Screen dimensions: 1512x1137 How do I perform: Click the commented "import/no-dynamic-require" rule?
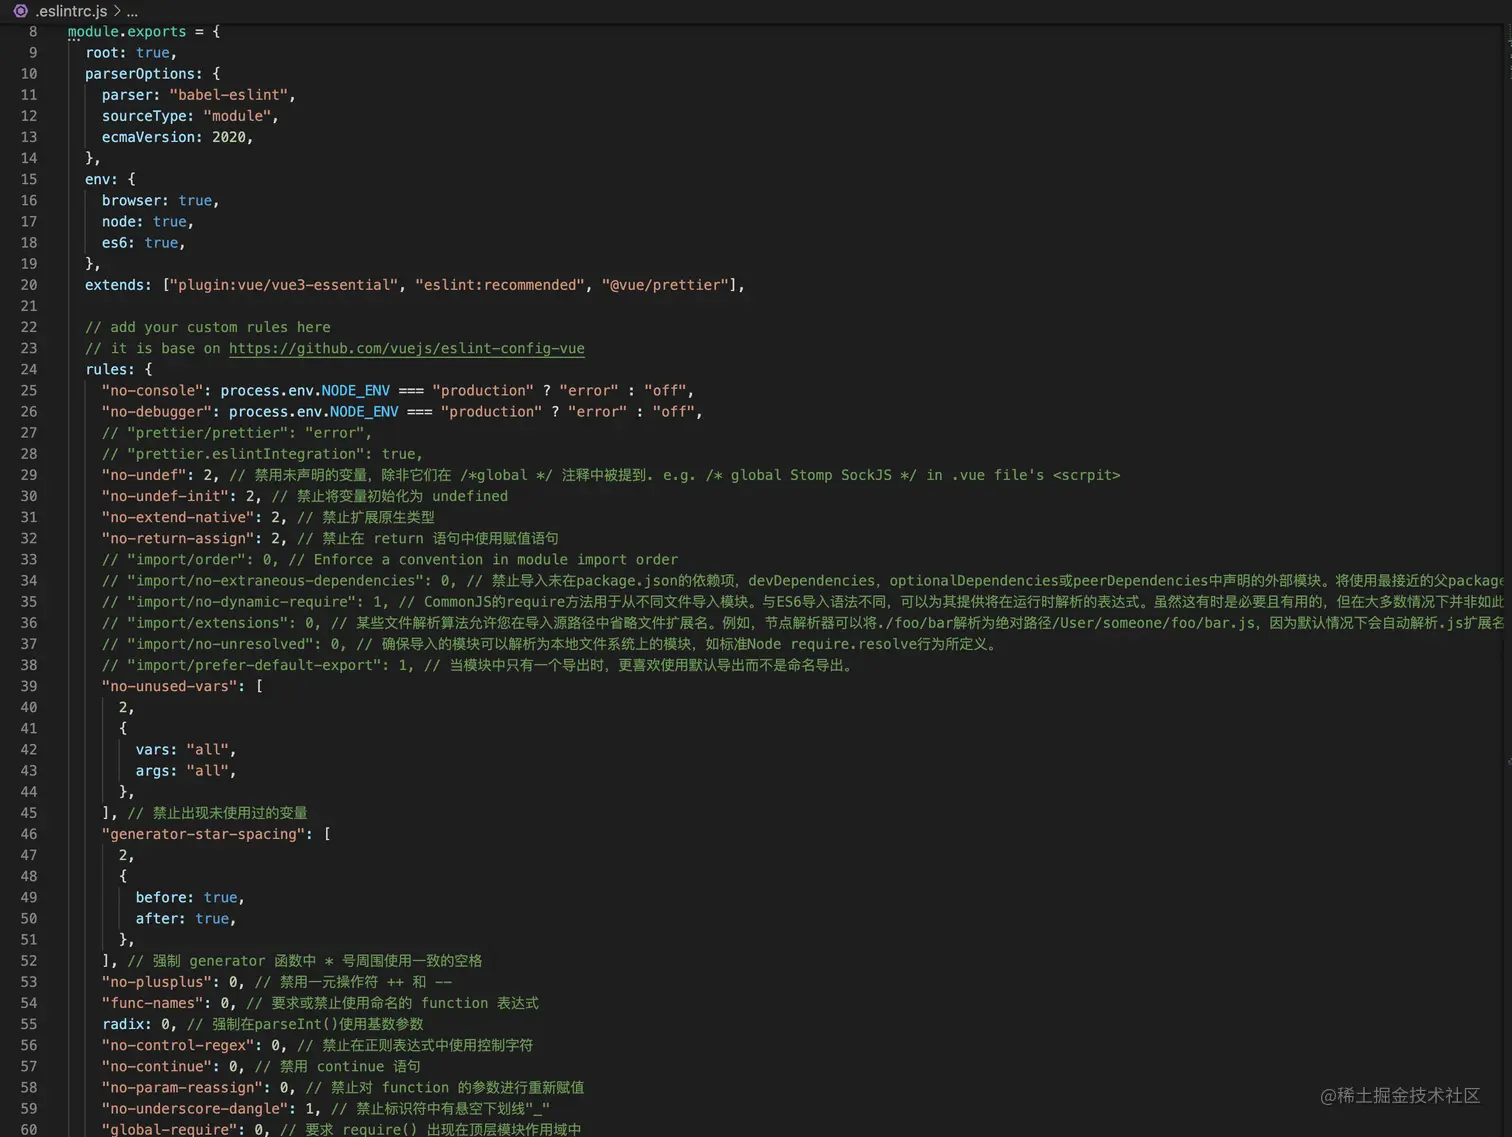tap(801, 601)
